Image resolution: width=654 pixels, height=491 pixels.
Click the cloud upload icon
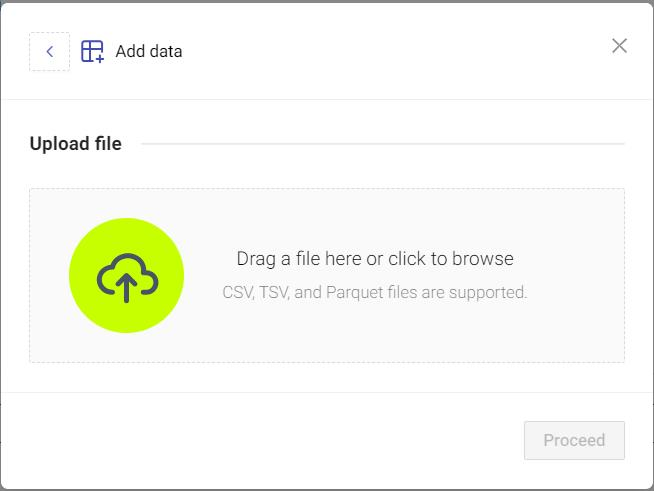[126, 274]
